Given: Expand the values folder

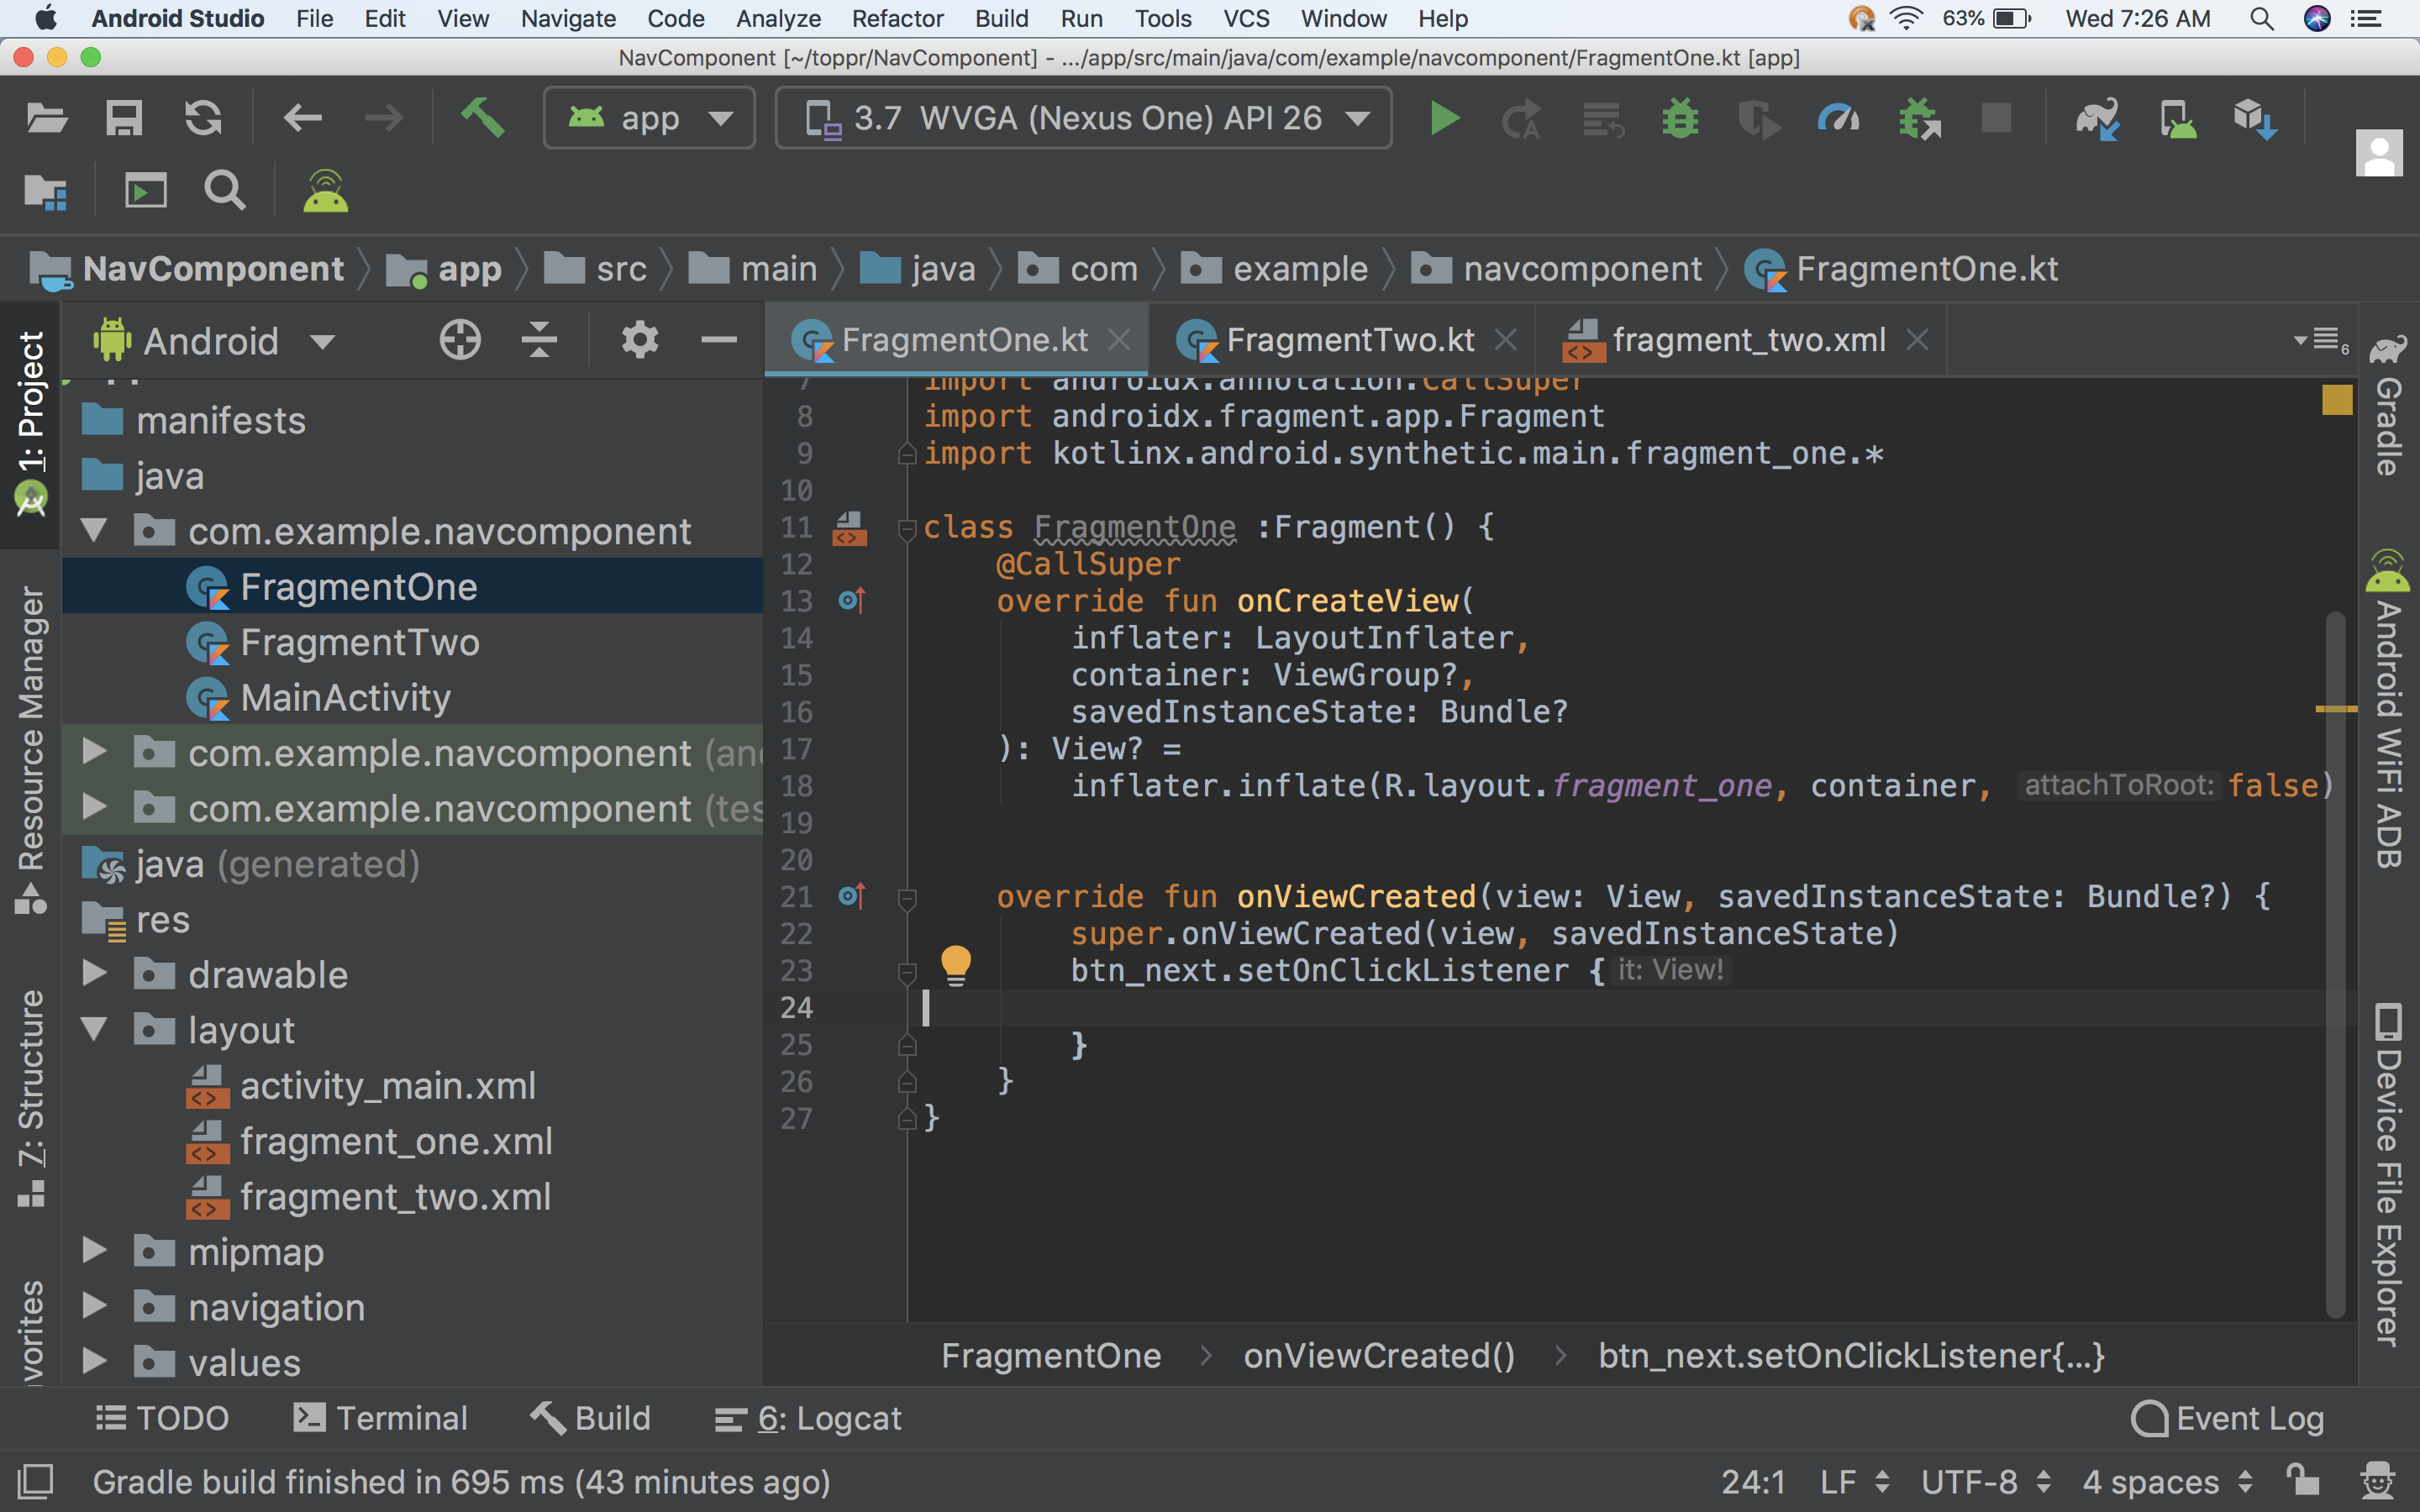Looking at the screenshot, I should click(95, 1361).
